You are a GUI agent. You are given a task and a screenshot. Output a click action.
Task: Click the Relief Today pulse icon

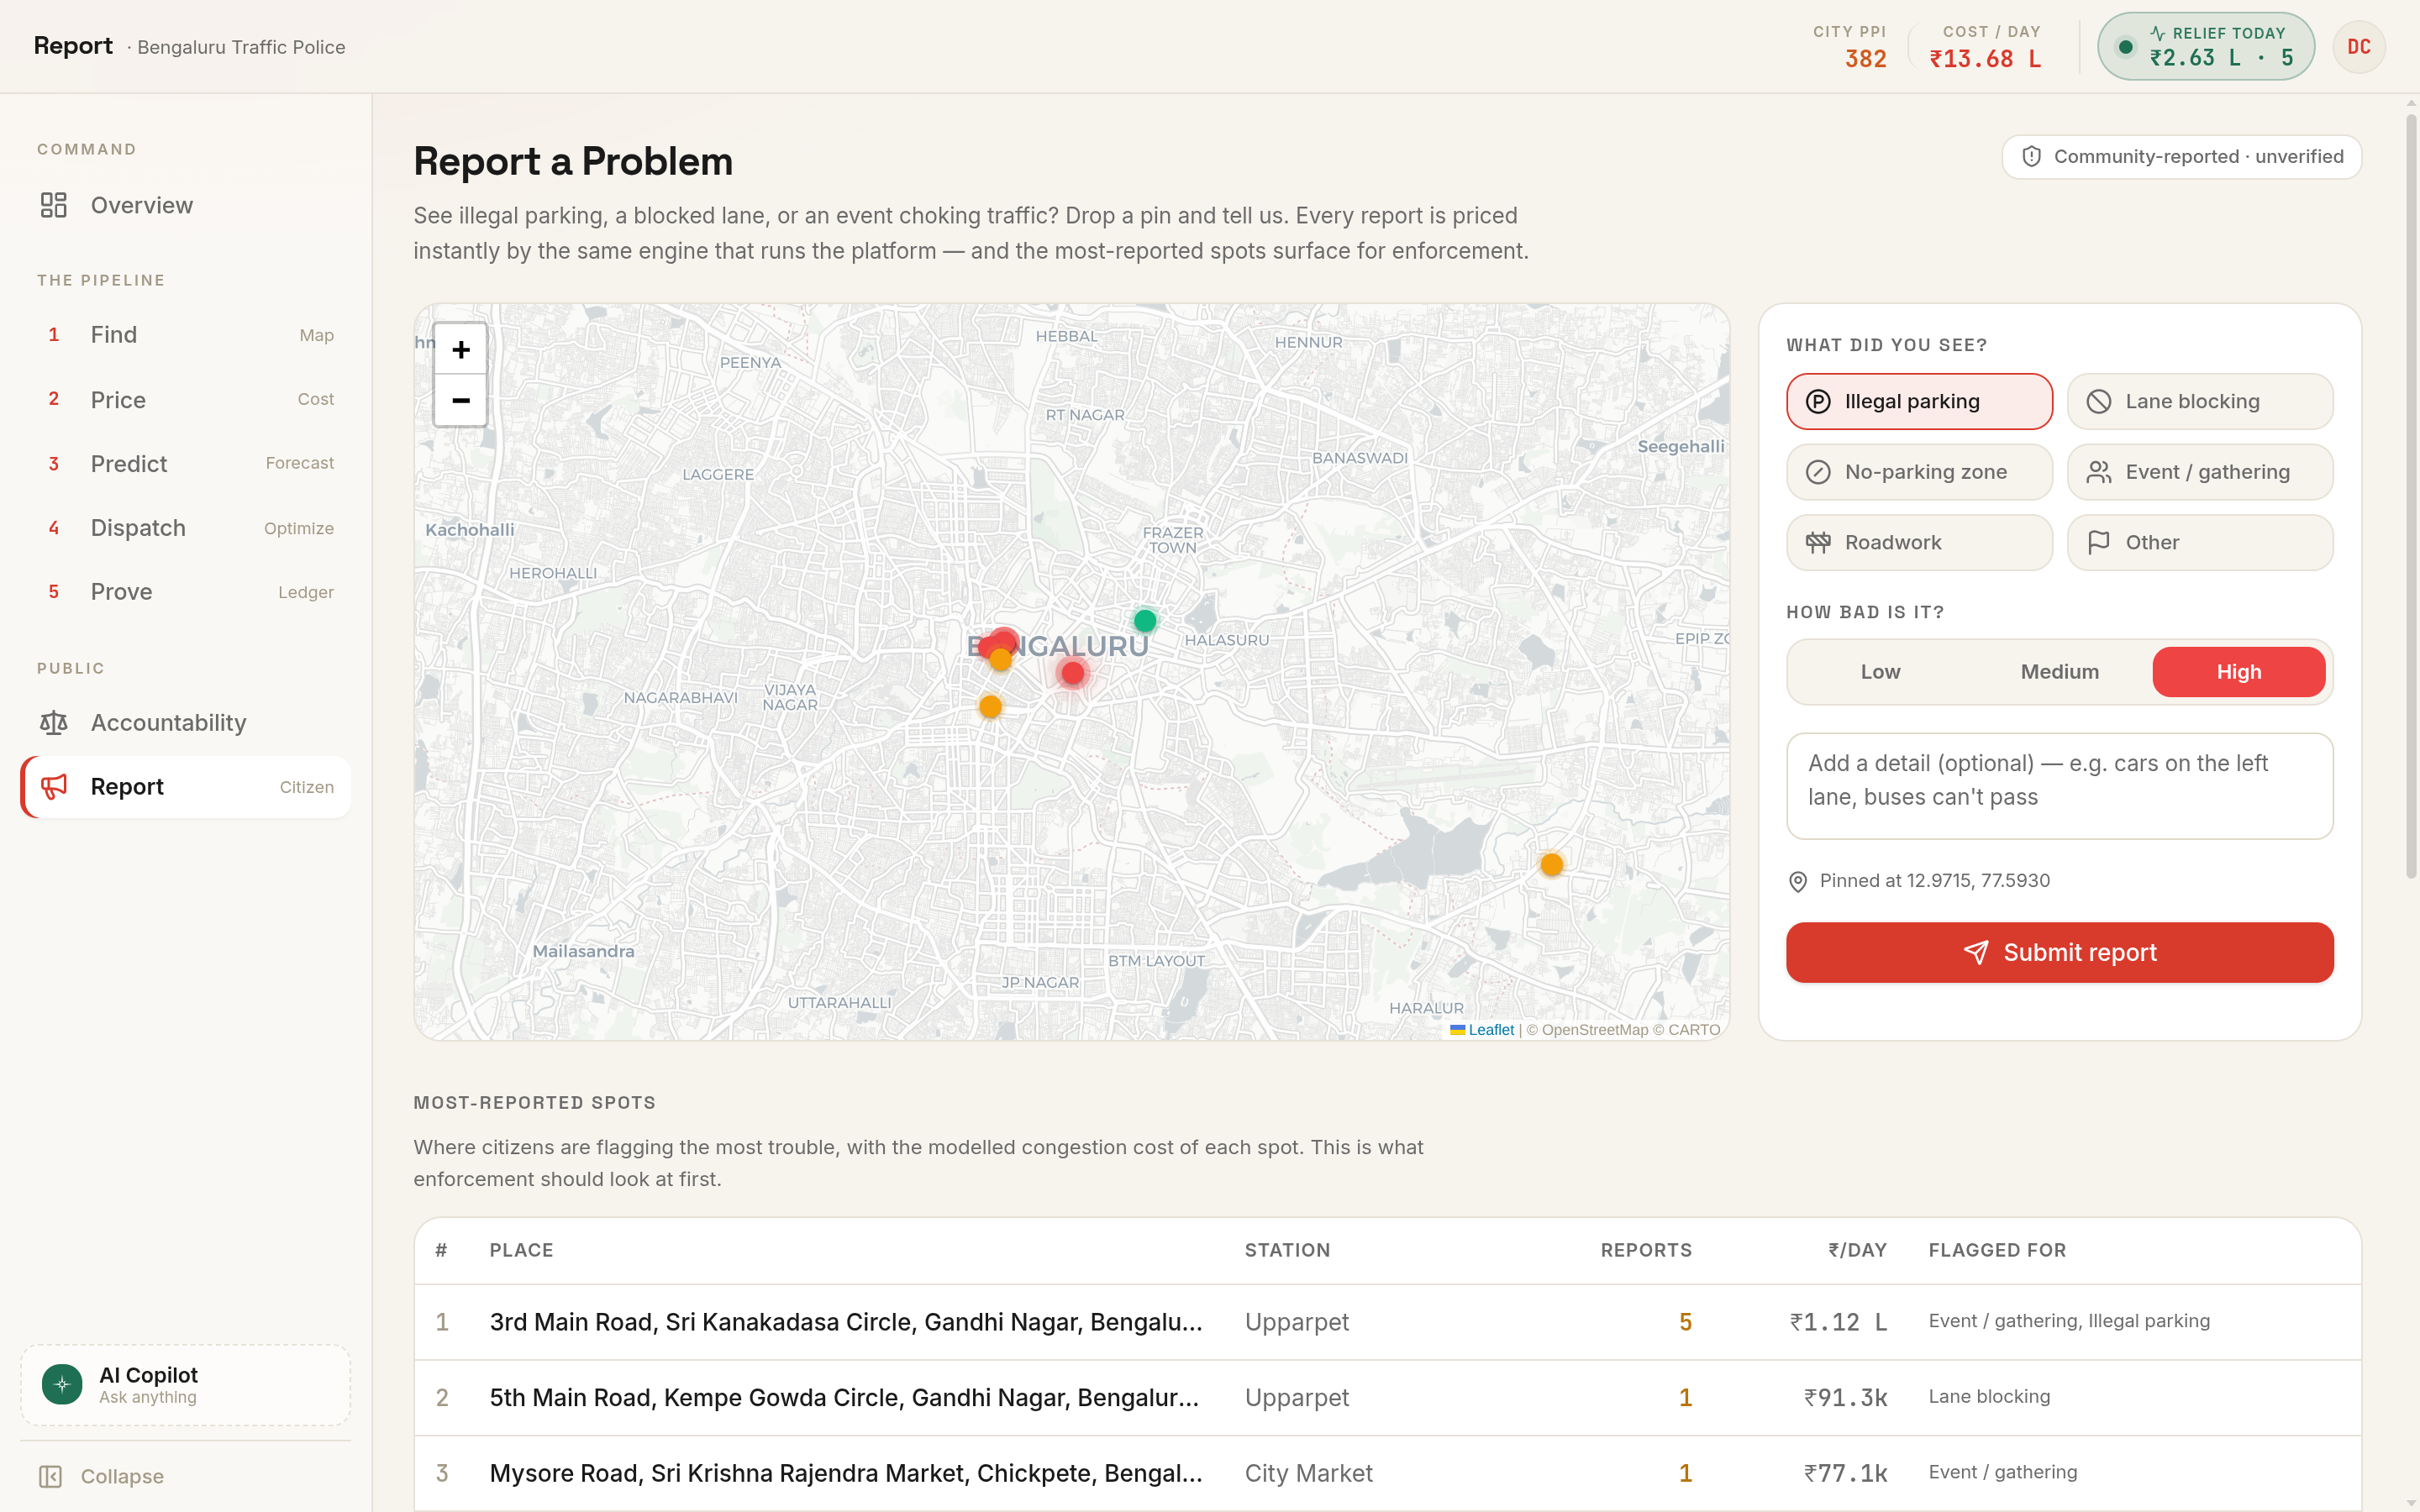pyautogui.click(x=2157, y=33)
